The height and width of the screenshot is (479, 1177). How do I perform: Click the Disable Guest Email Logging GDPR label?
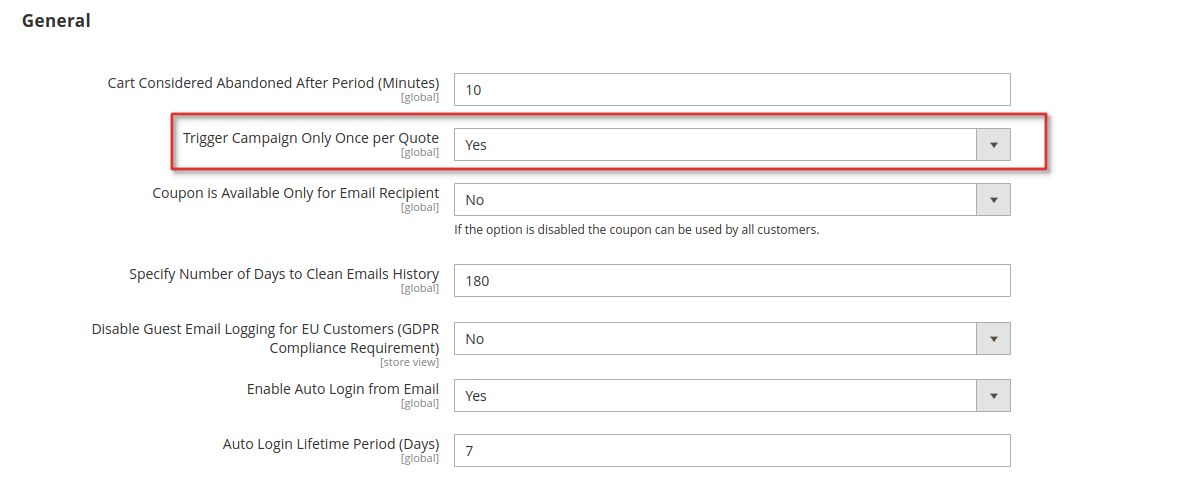[x=266, y=339]
